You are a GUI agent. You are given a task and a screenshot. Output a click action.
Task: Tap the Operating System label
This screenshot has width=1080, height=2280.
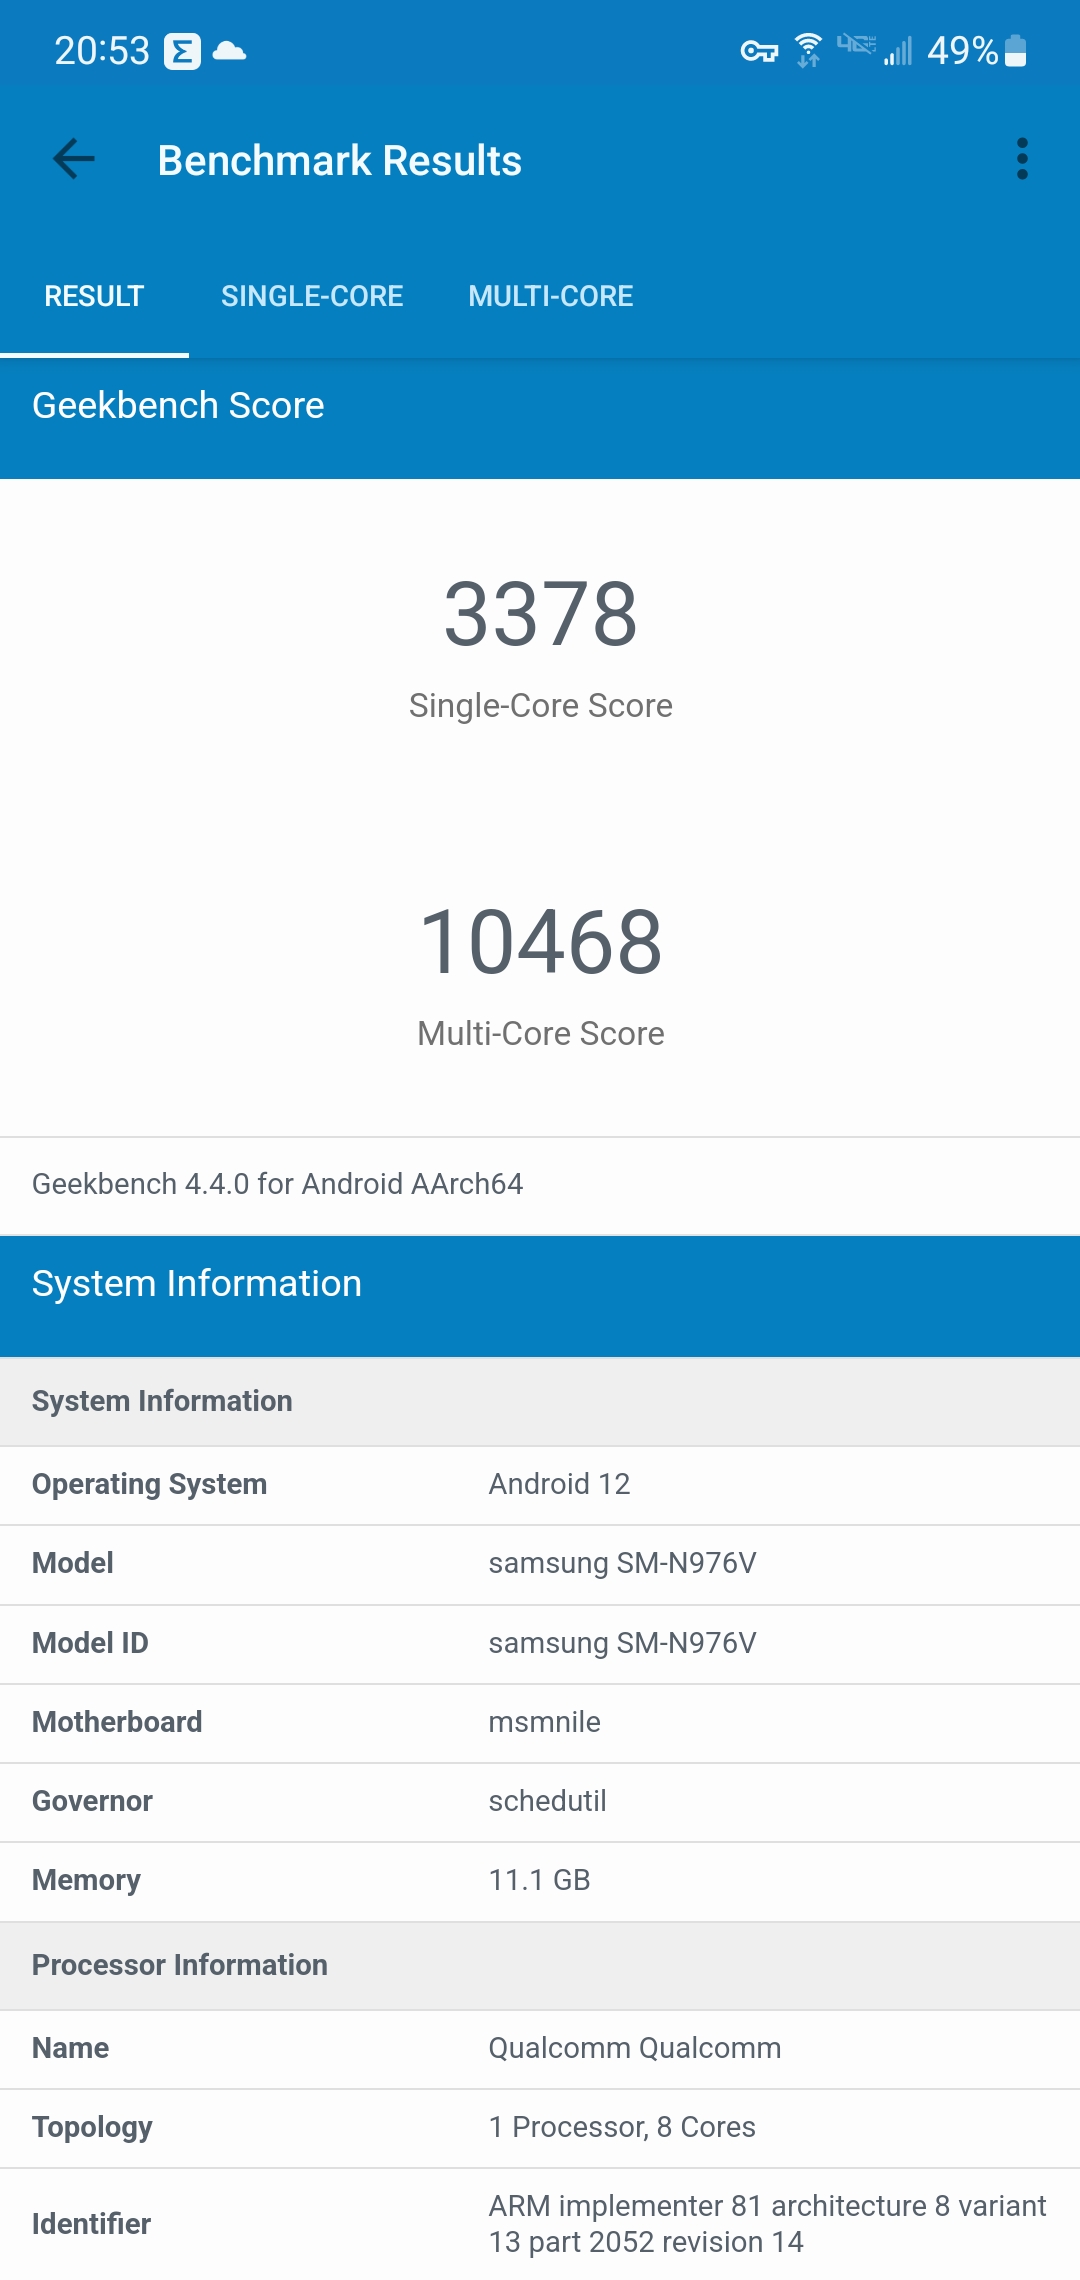tap(149, 1484)
